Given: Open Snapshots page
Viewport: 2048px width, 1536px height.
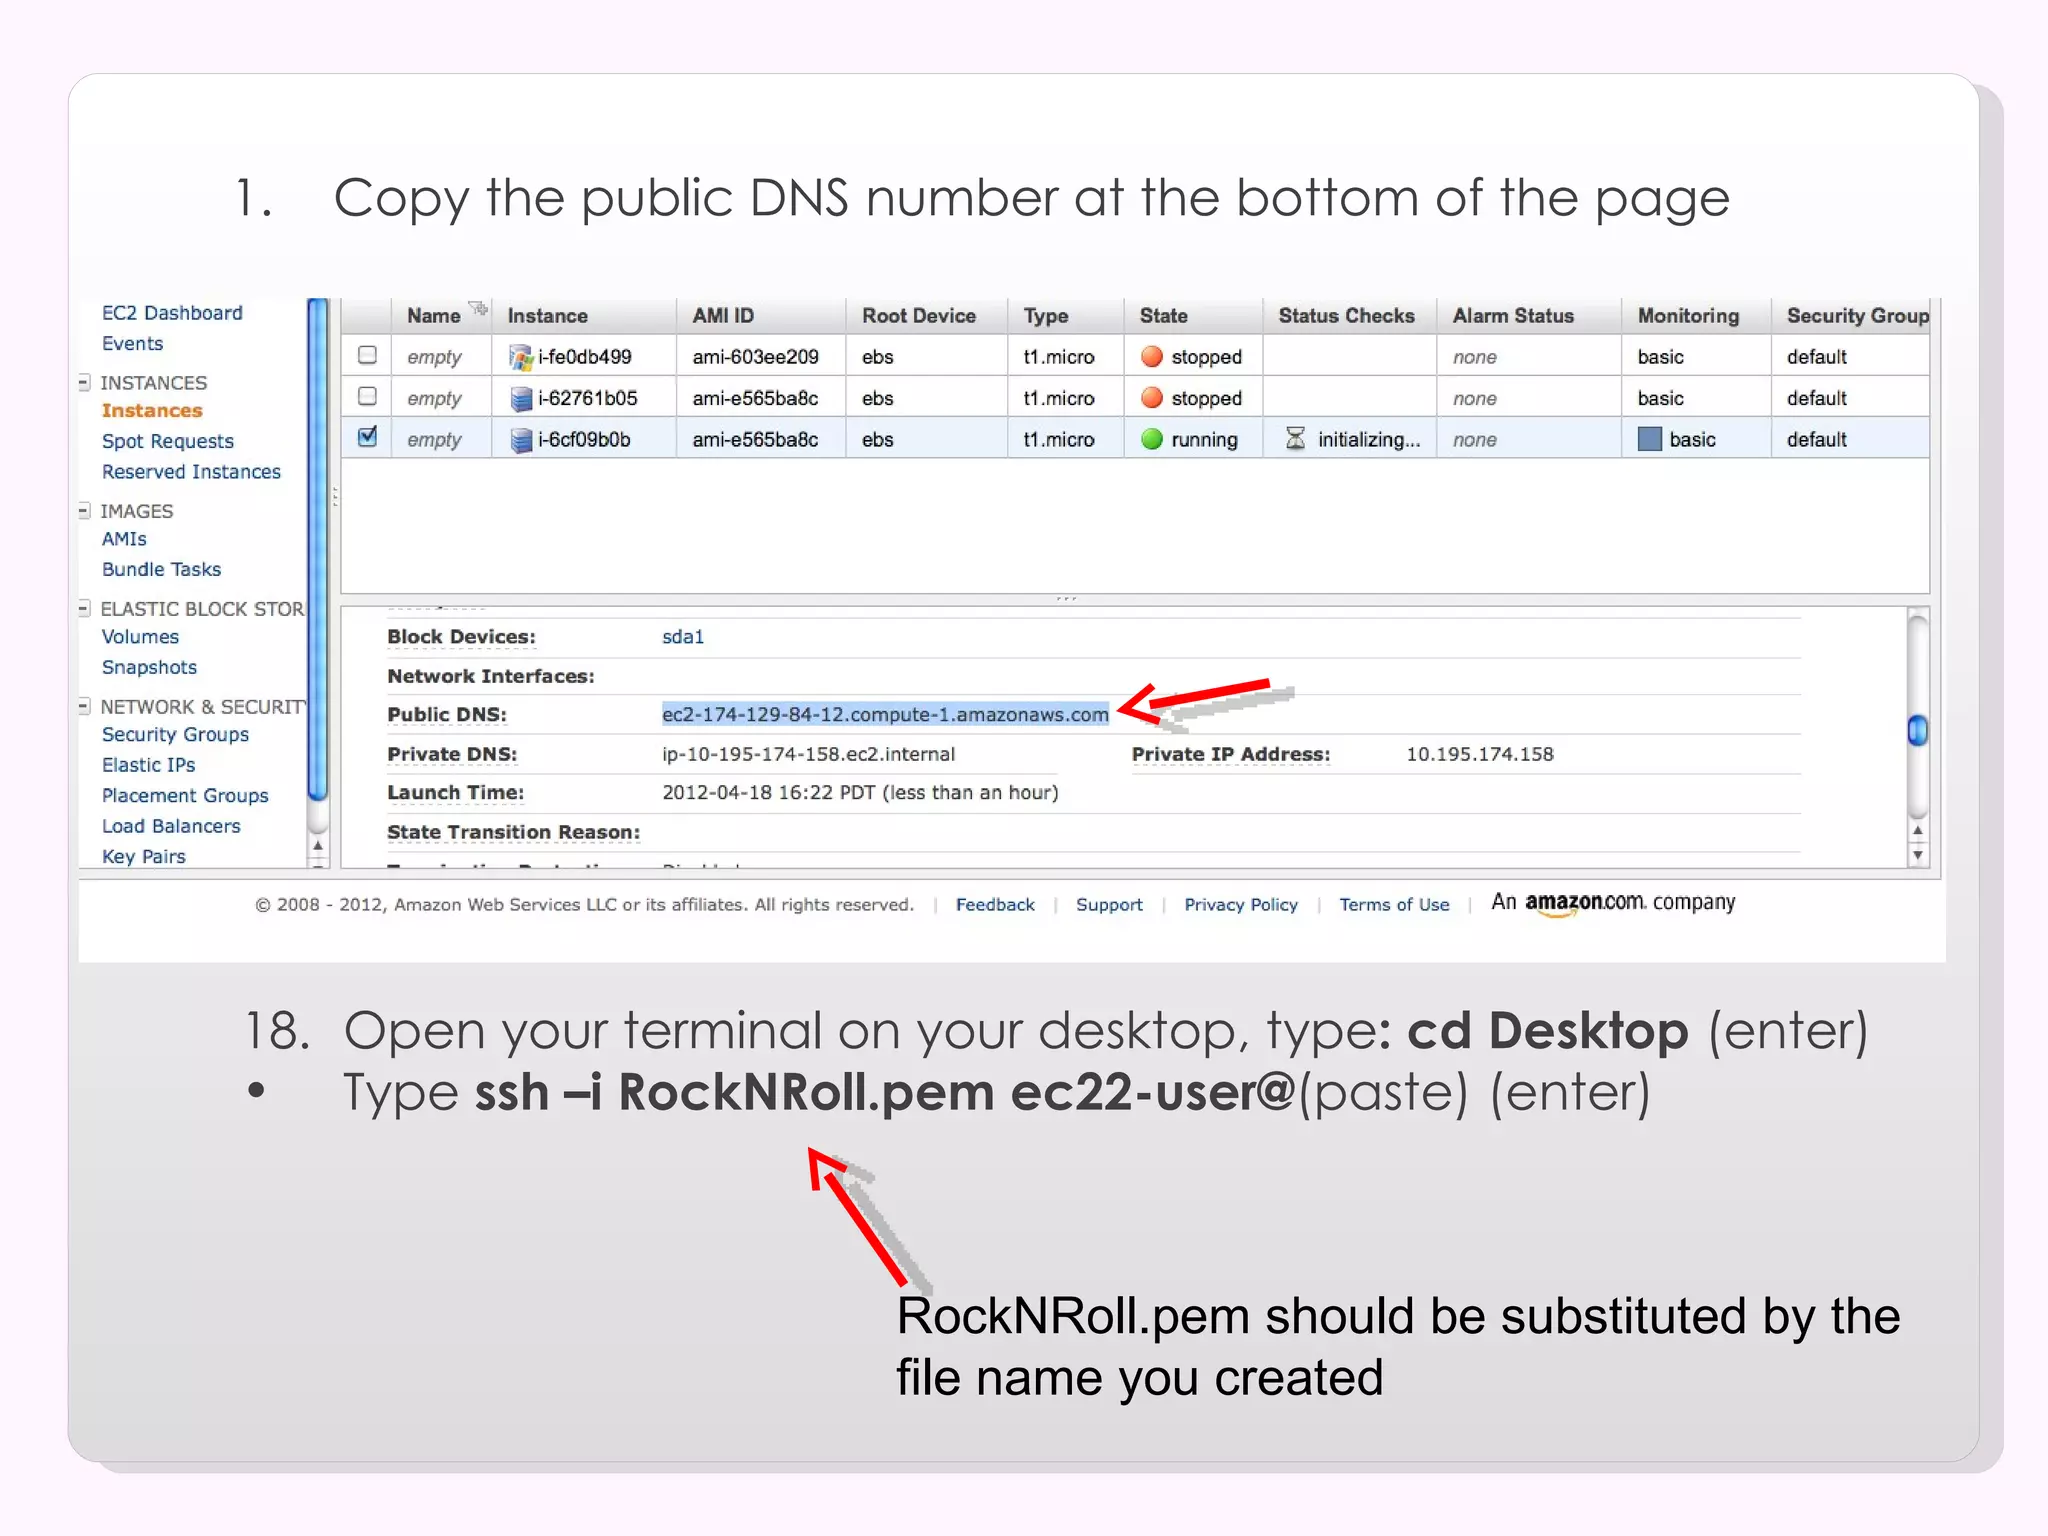Looking at the screenshot, I should (x=149, y=667).
